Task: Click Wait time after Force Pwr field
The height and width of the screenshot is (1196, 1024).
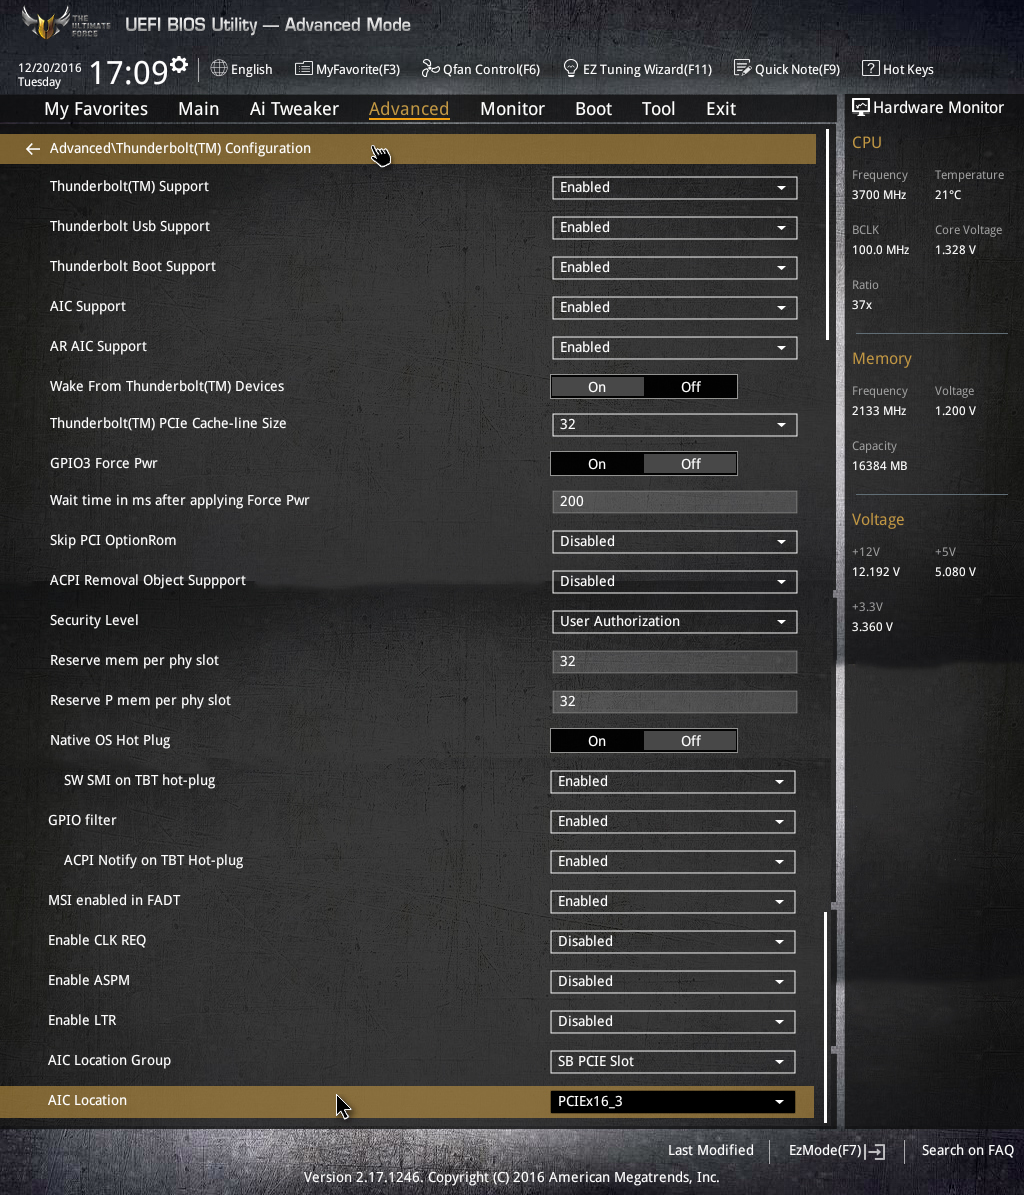Action: (x=674, y=502)
